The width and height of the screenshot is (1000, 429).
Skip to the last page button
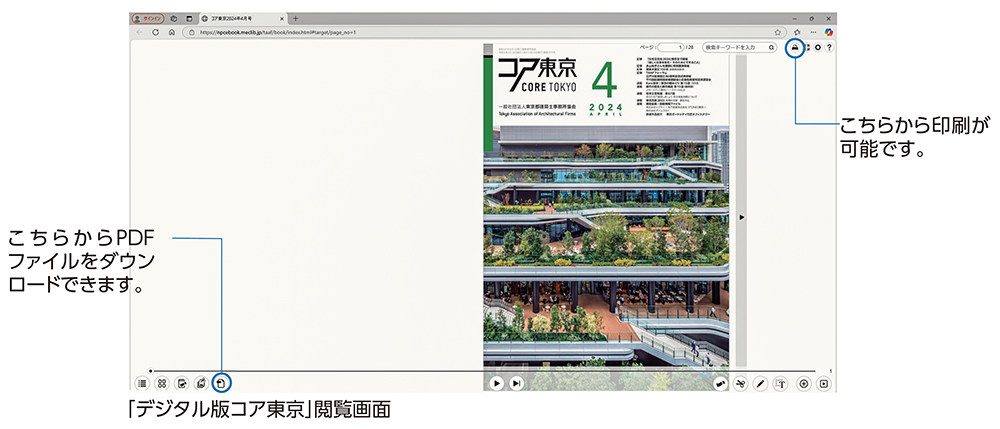[x=517, y=382]
